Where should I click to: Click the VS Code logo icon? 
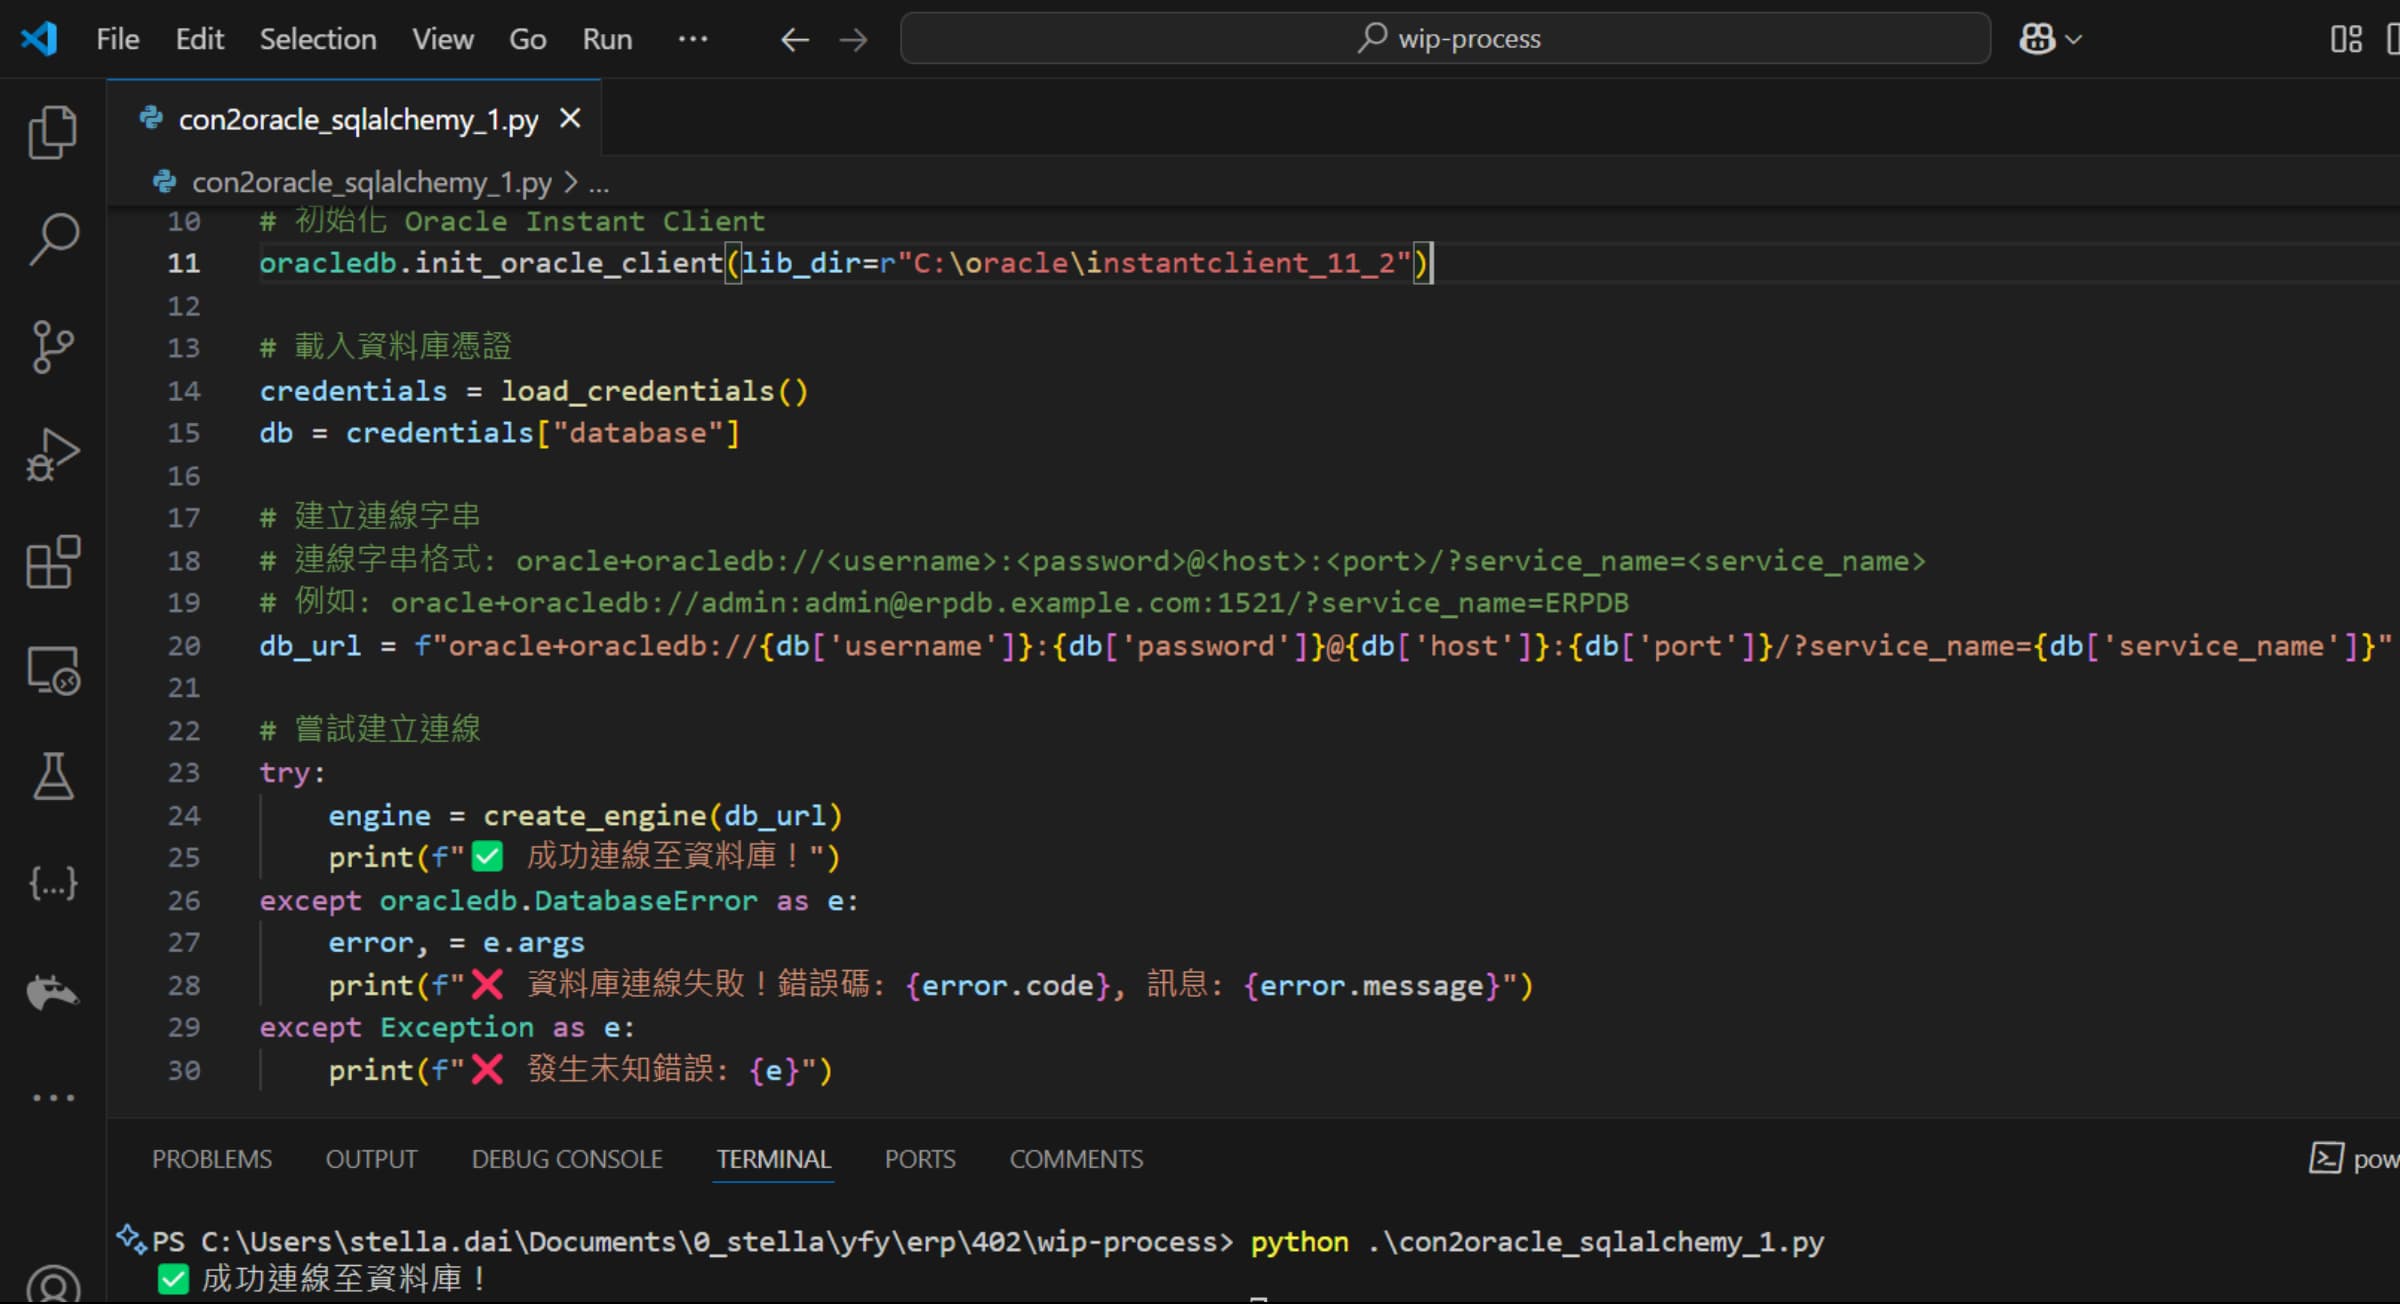tap(39, 39)
